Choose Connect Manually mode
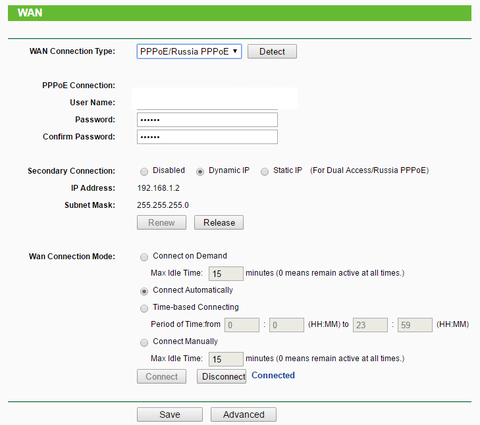Image resolution: width=480 pixels, height=425 pixels. point(144,343)
